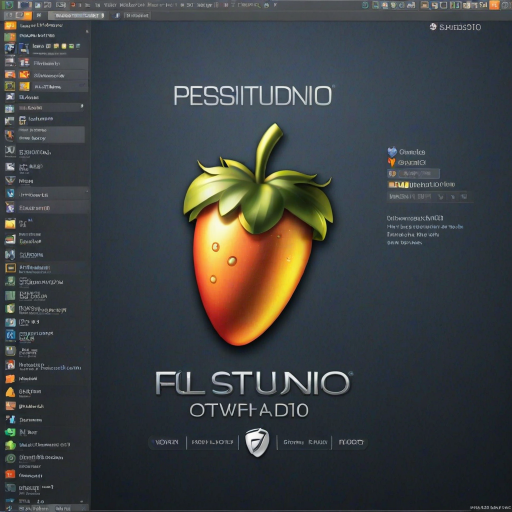Viewport: 512px width, 512px height.
Task: Click the gray input bar in right panel
Action: pyautogui.click(x=429, y=197)
